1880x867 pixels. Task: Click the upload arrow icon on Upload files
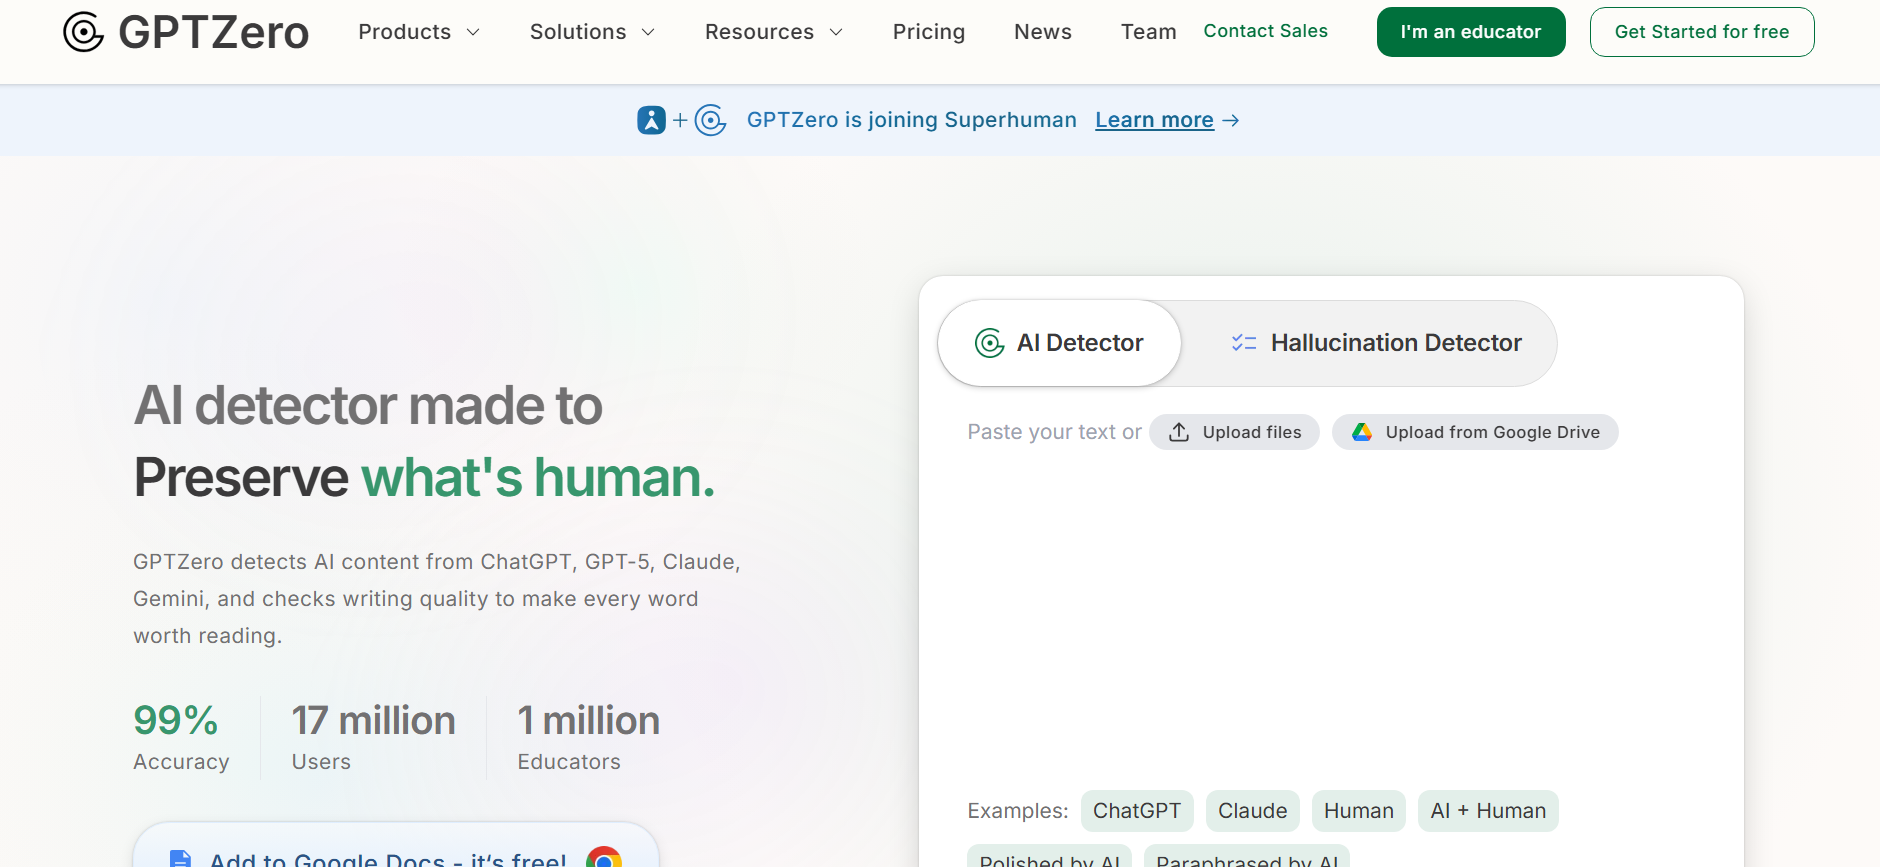click(1179, 432)
